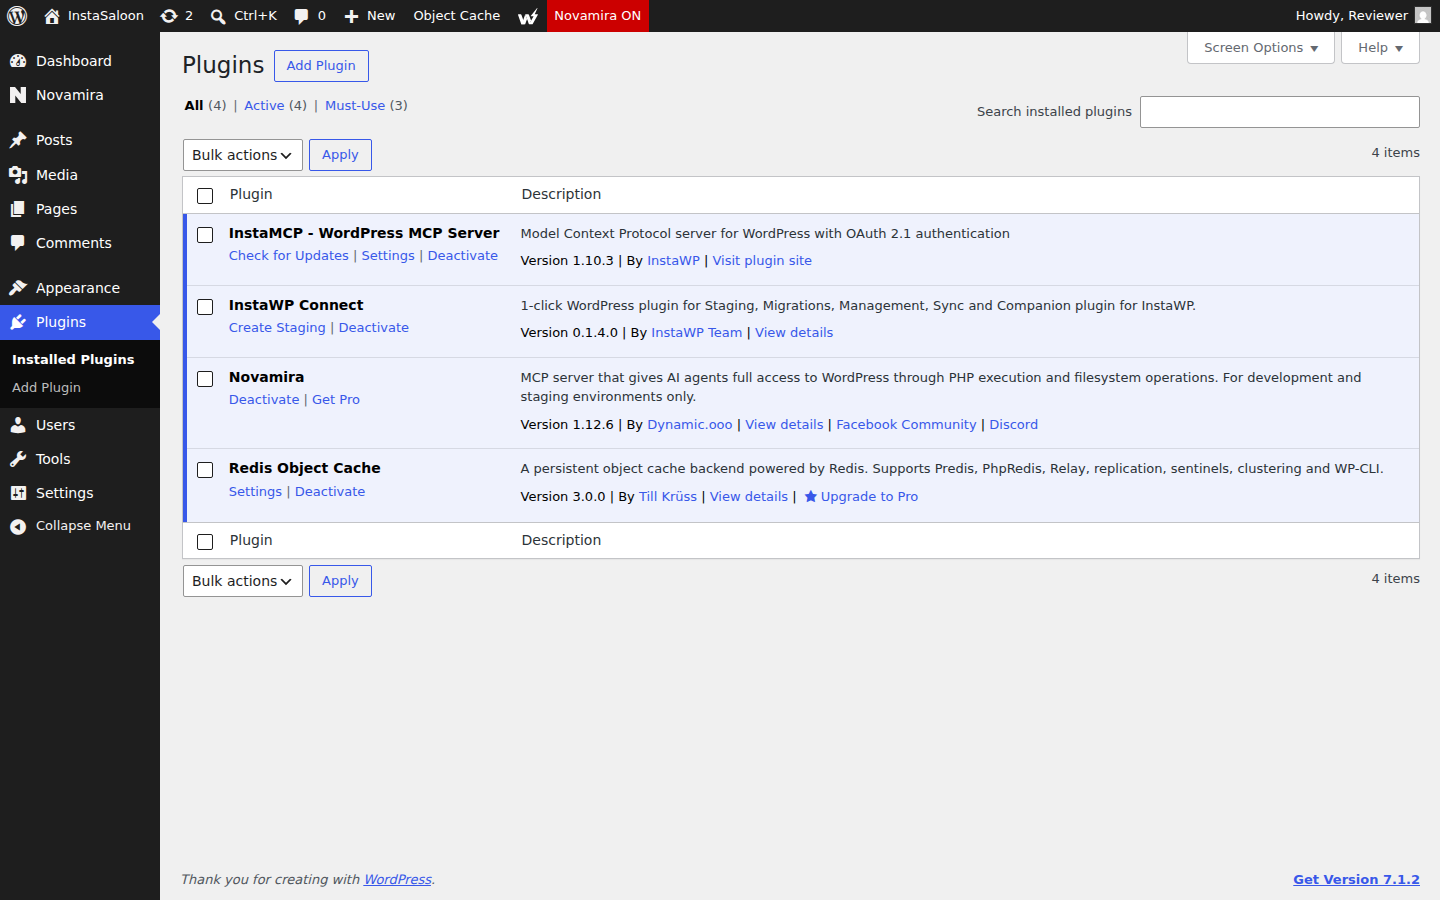1440x900 pixels.
Task: Click the Posts pin icon
Action: click(x=18, y=140)
